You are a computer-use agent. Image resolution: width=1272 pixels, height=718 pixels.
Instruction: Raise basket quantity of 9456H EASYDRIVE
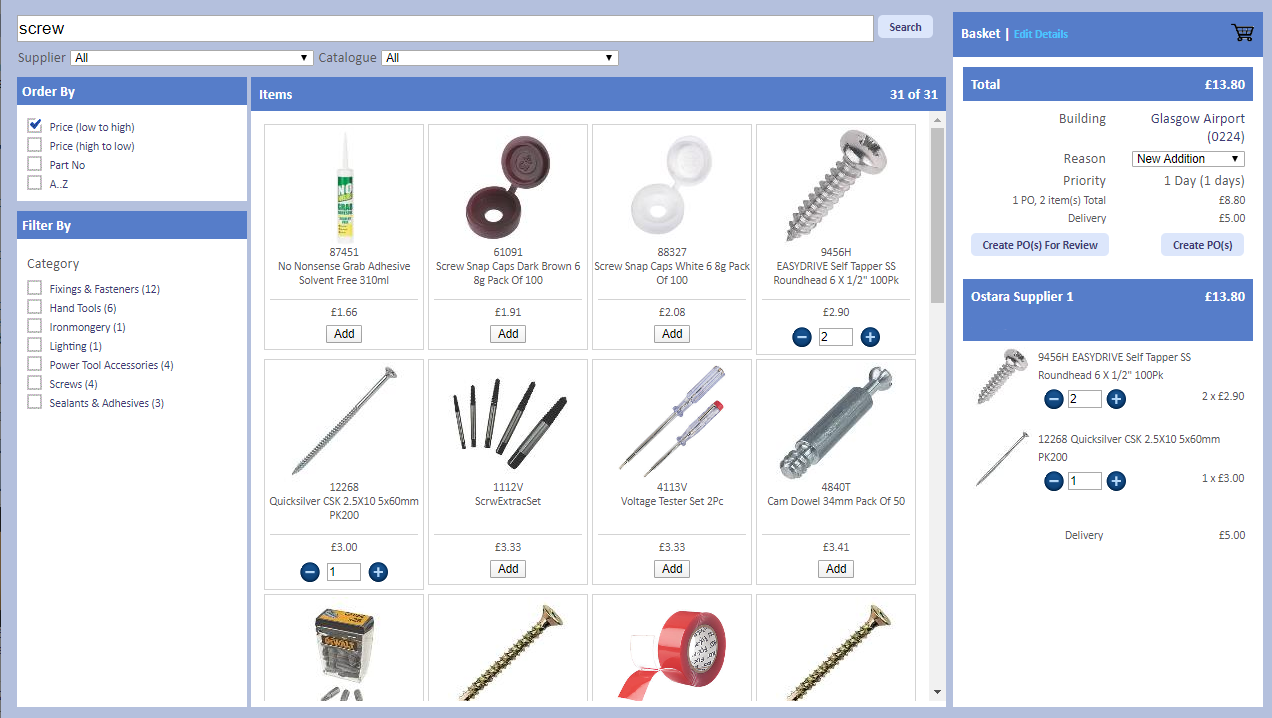click(1116, 399)
